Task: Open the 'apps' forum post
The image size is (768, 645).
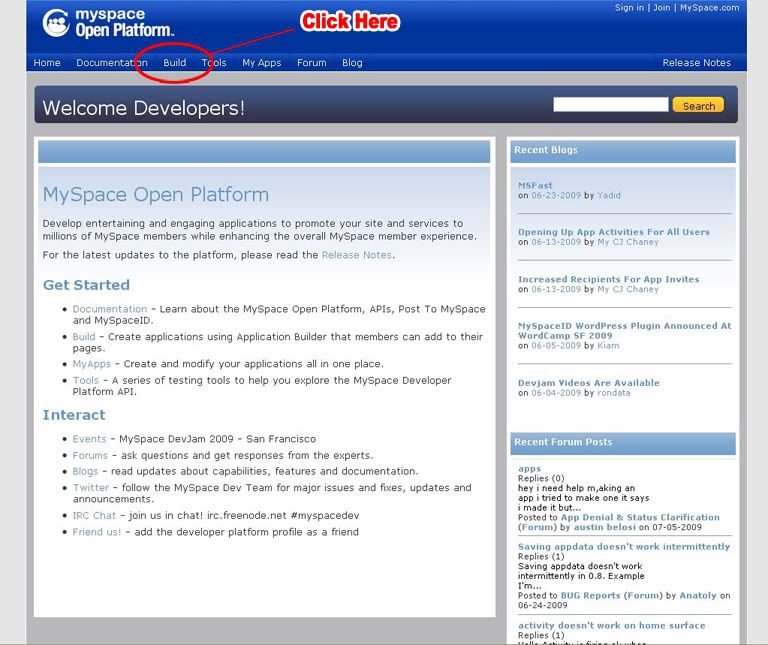Action: [529, 469]
